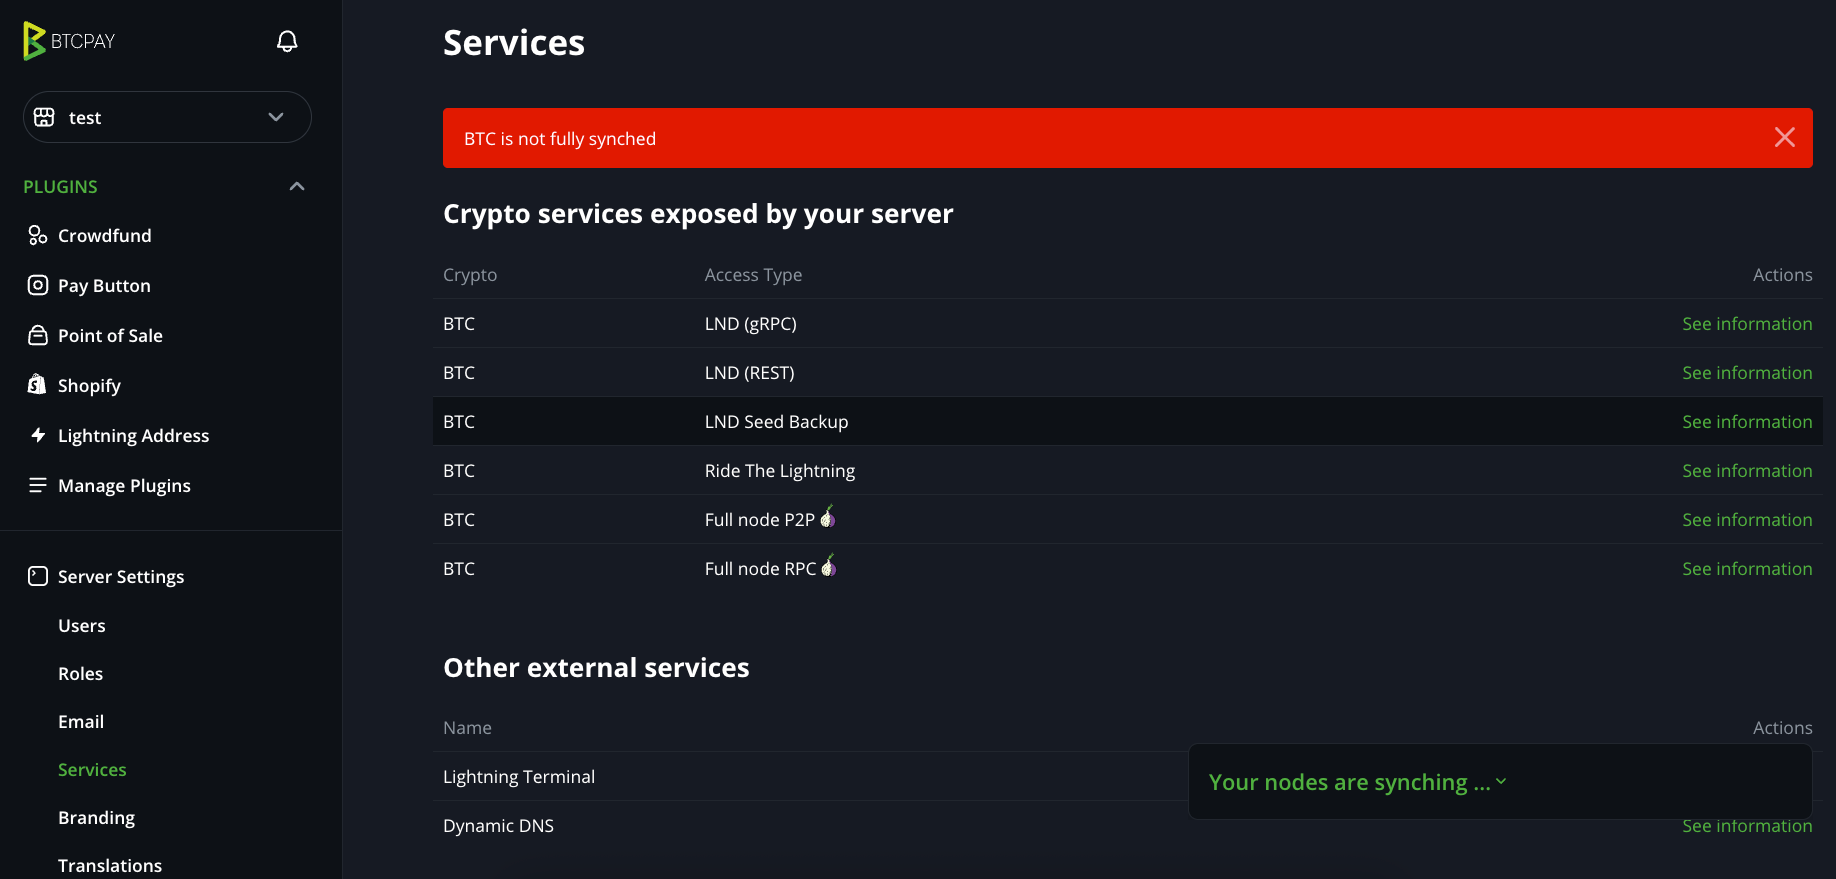The height and width of the screenshot is (879, 1836).
Task: Open Translations settings
Action: 110,865
